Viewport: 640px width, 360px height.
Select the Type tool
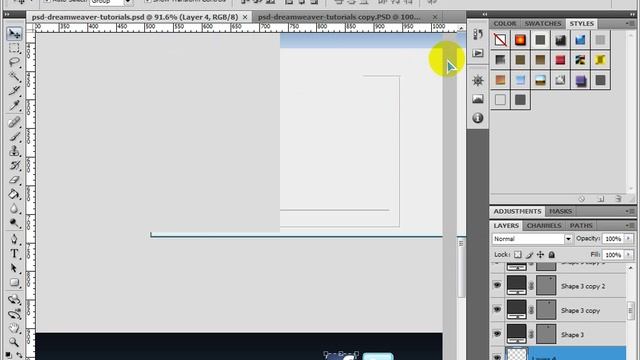pyautogui.click(x=14, y=253)
